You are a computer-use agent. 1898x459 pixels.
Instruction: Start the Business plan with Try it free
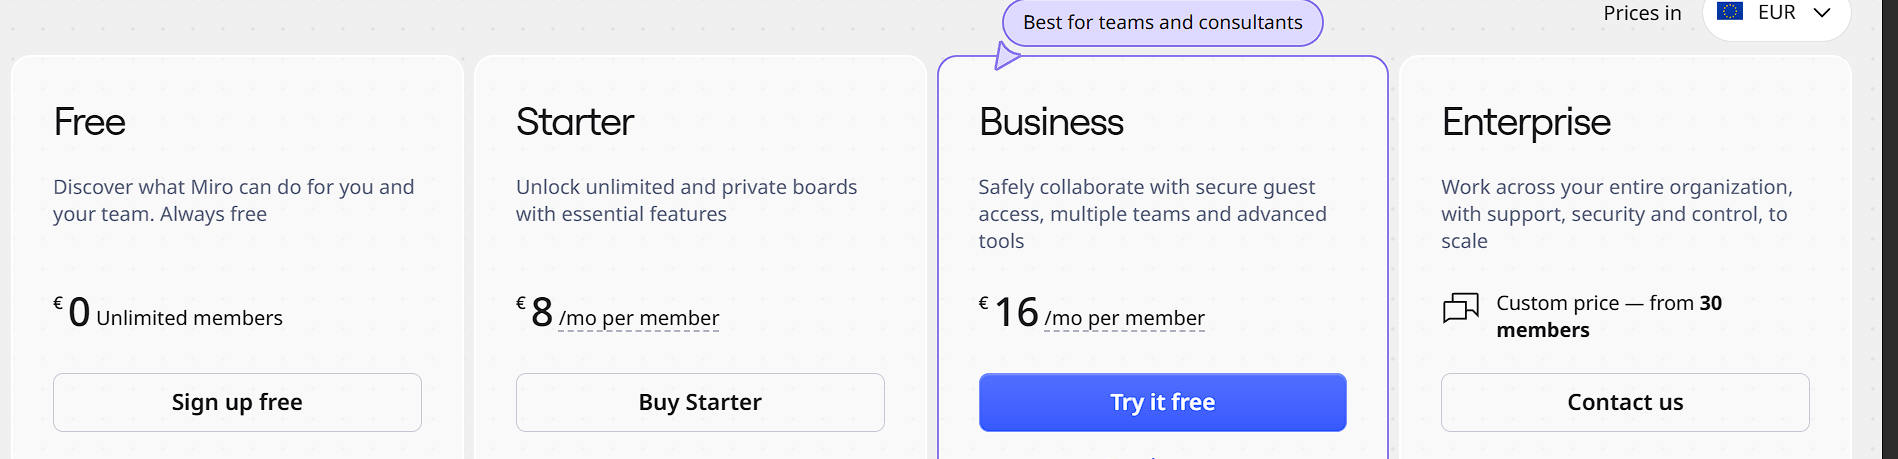coord(1162,402)
